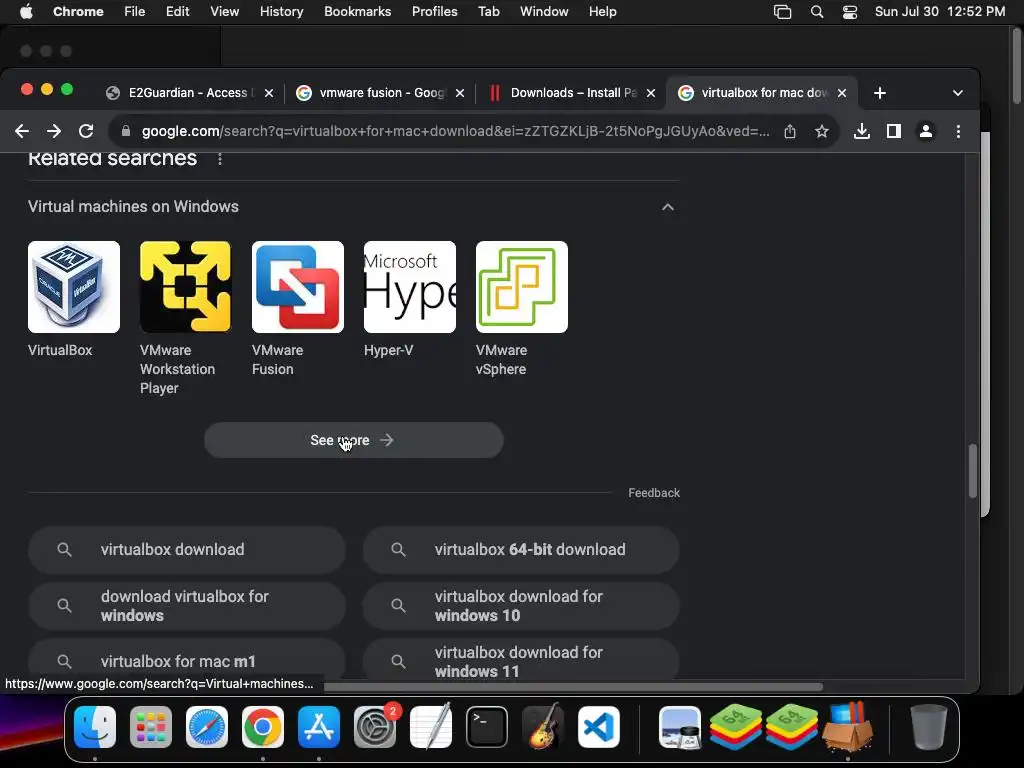Open App Store from the Dock
1024x768 pixels.
319,727
